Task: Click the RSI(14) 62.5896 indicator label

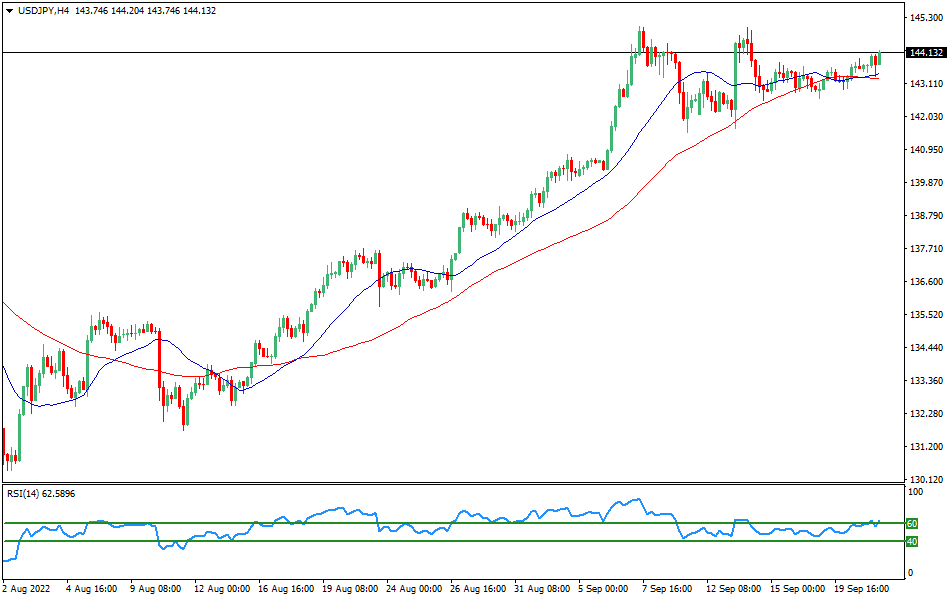Action: point(41,493)
